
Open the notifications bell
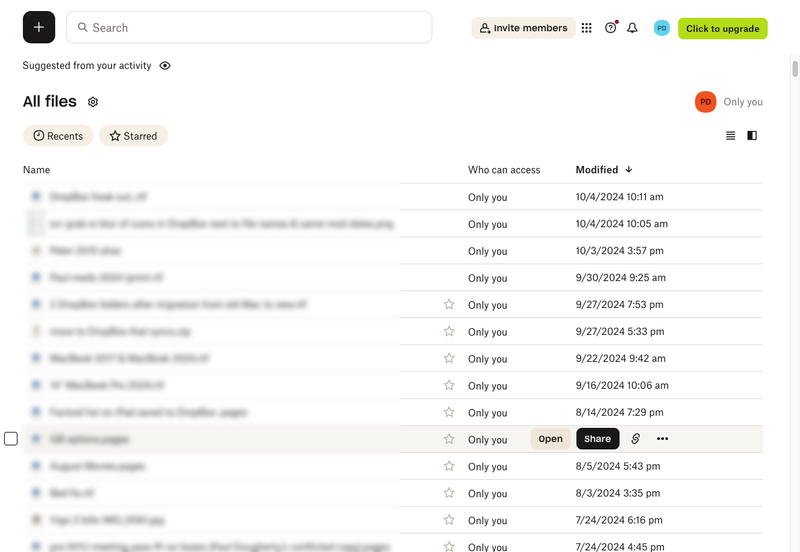(632, 28)
